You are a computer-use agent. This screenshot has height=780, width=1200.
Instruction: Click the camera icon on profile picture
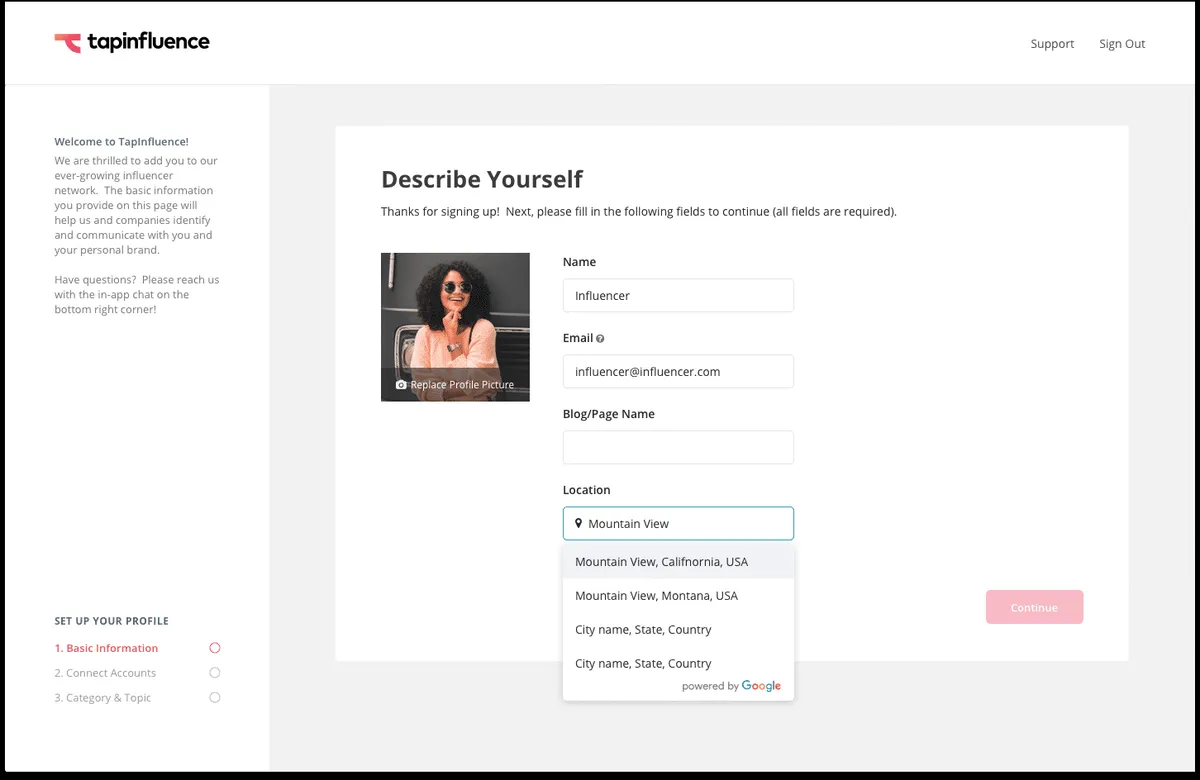click(401, 385)
